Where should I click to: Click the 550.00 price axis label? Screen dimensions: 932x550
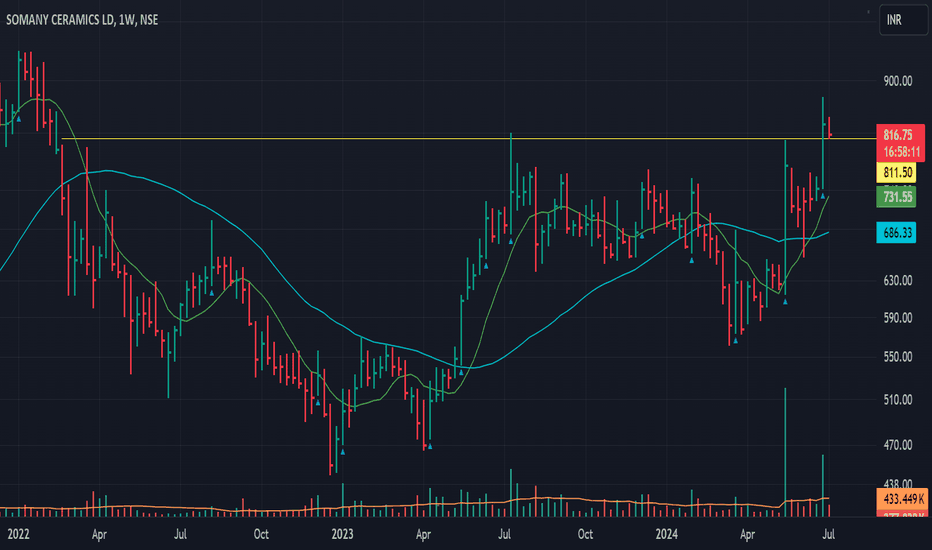coord(898,357)
